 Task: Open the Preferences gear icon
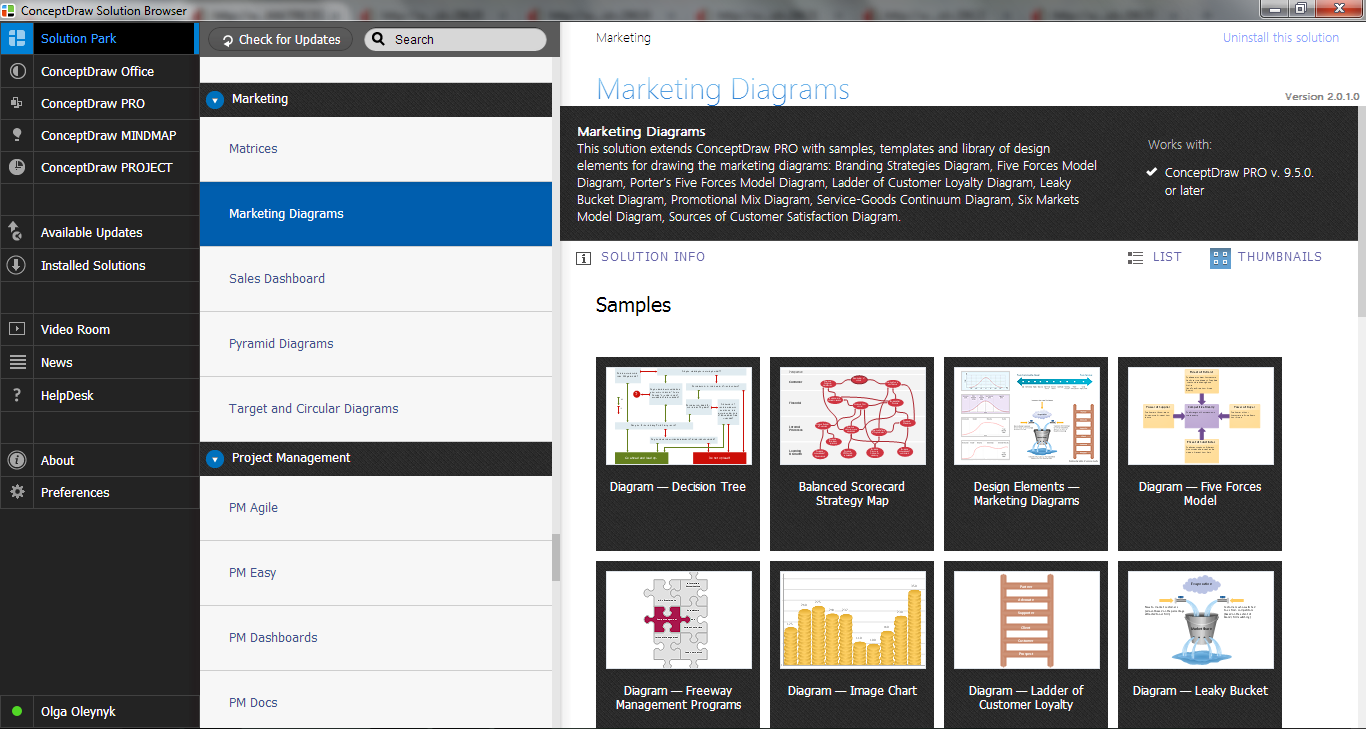16,492
